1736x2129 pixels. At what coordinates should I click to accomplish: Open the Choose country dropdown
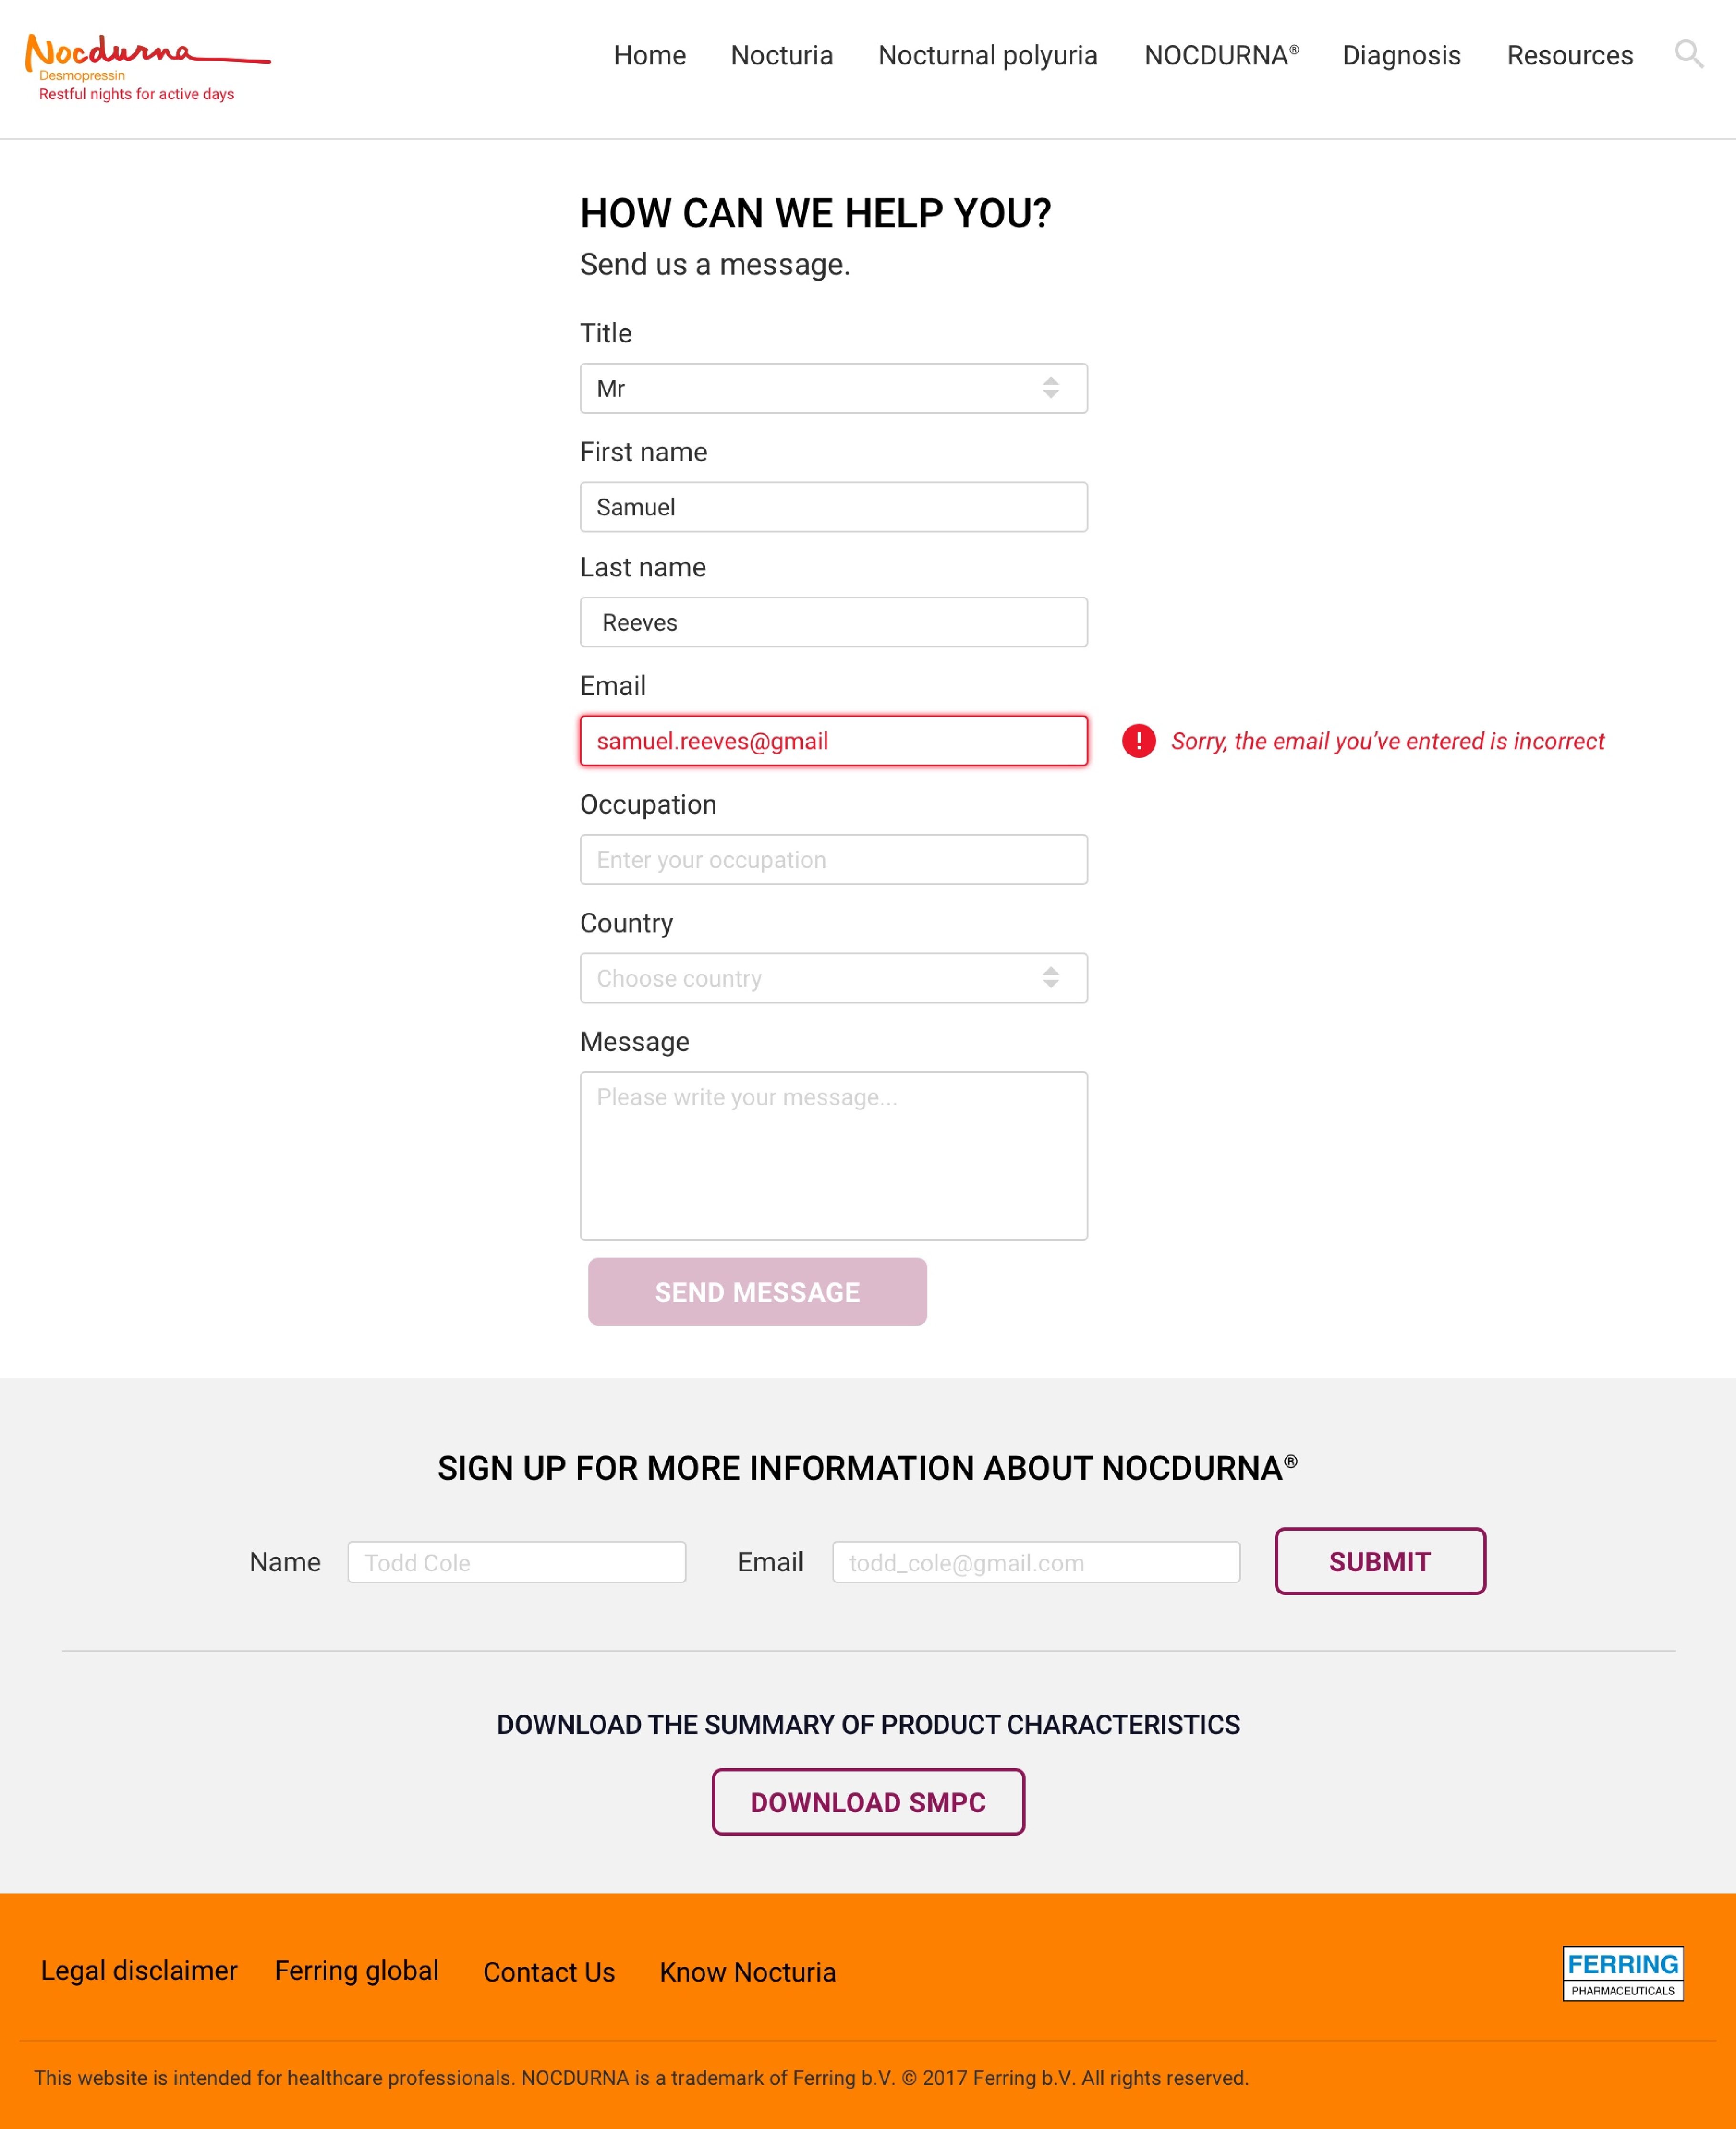click(833, 978)
